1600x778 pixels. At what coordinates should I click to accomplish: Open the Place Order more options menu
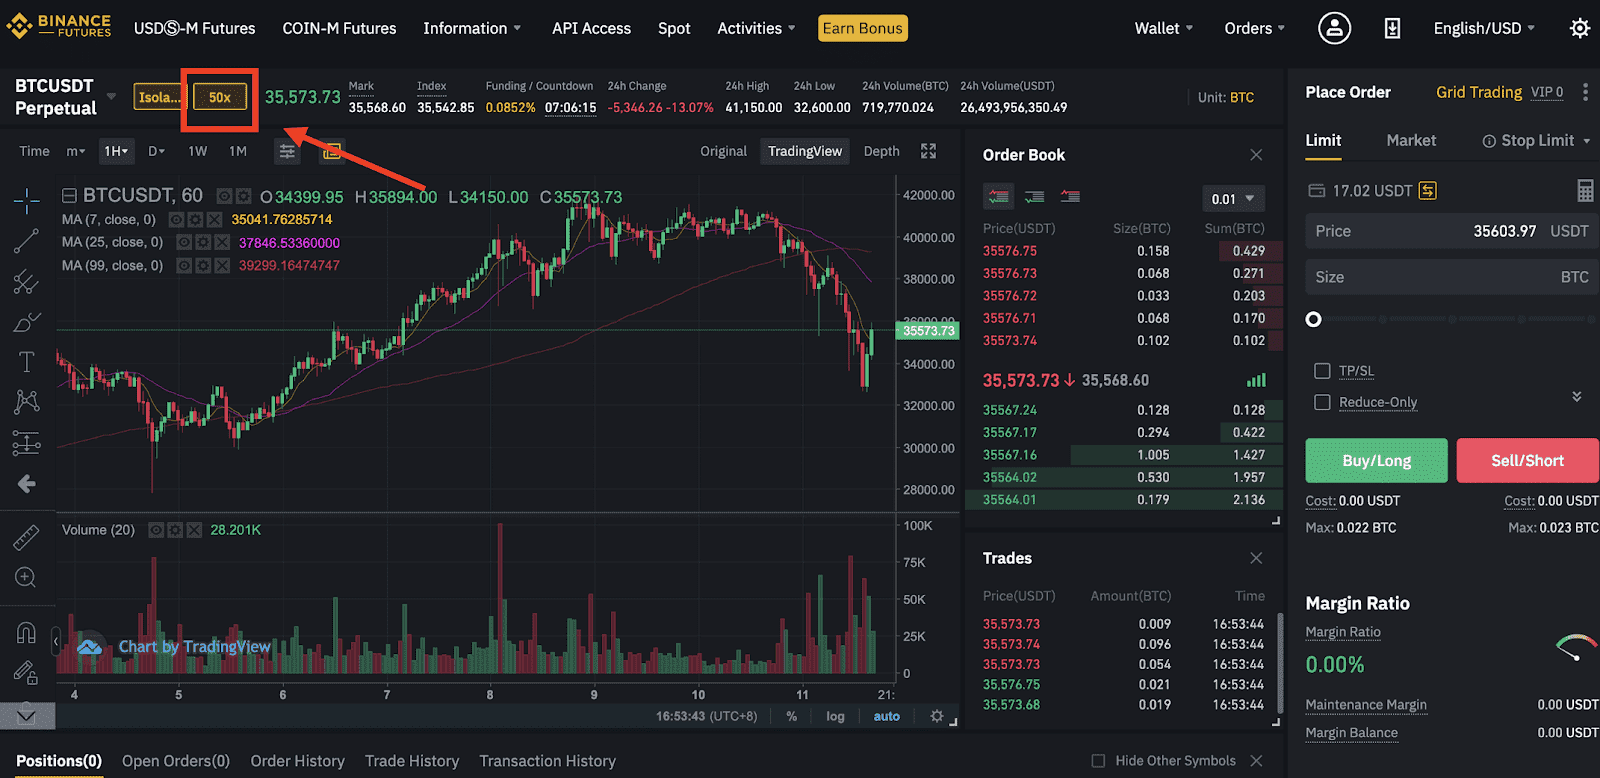pyautogui.click(x=1585, y=92)
